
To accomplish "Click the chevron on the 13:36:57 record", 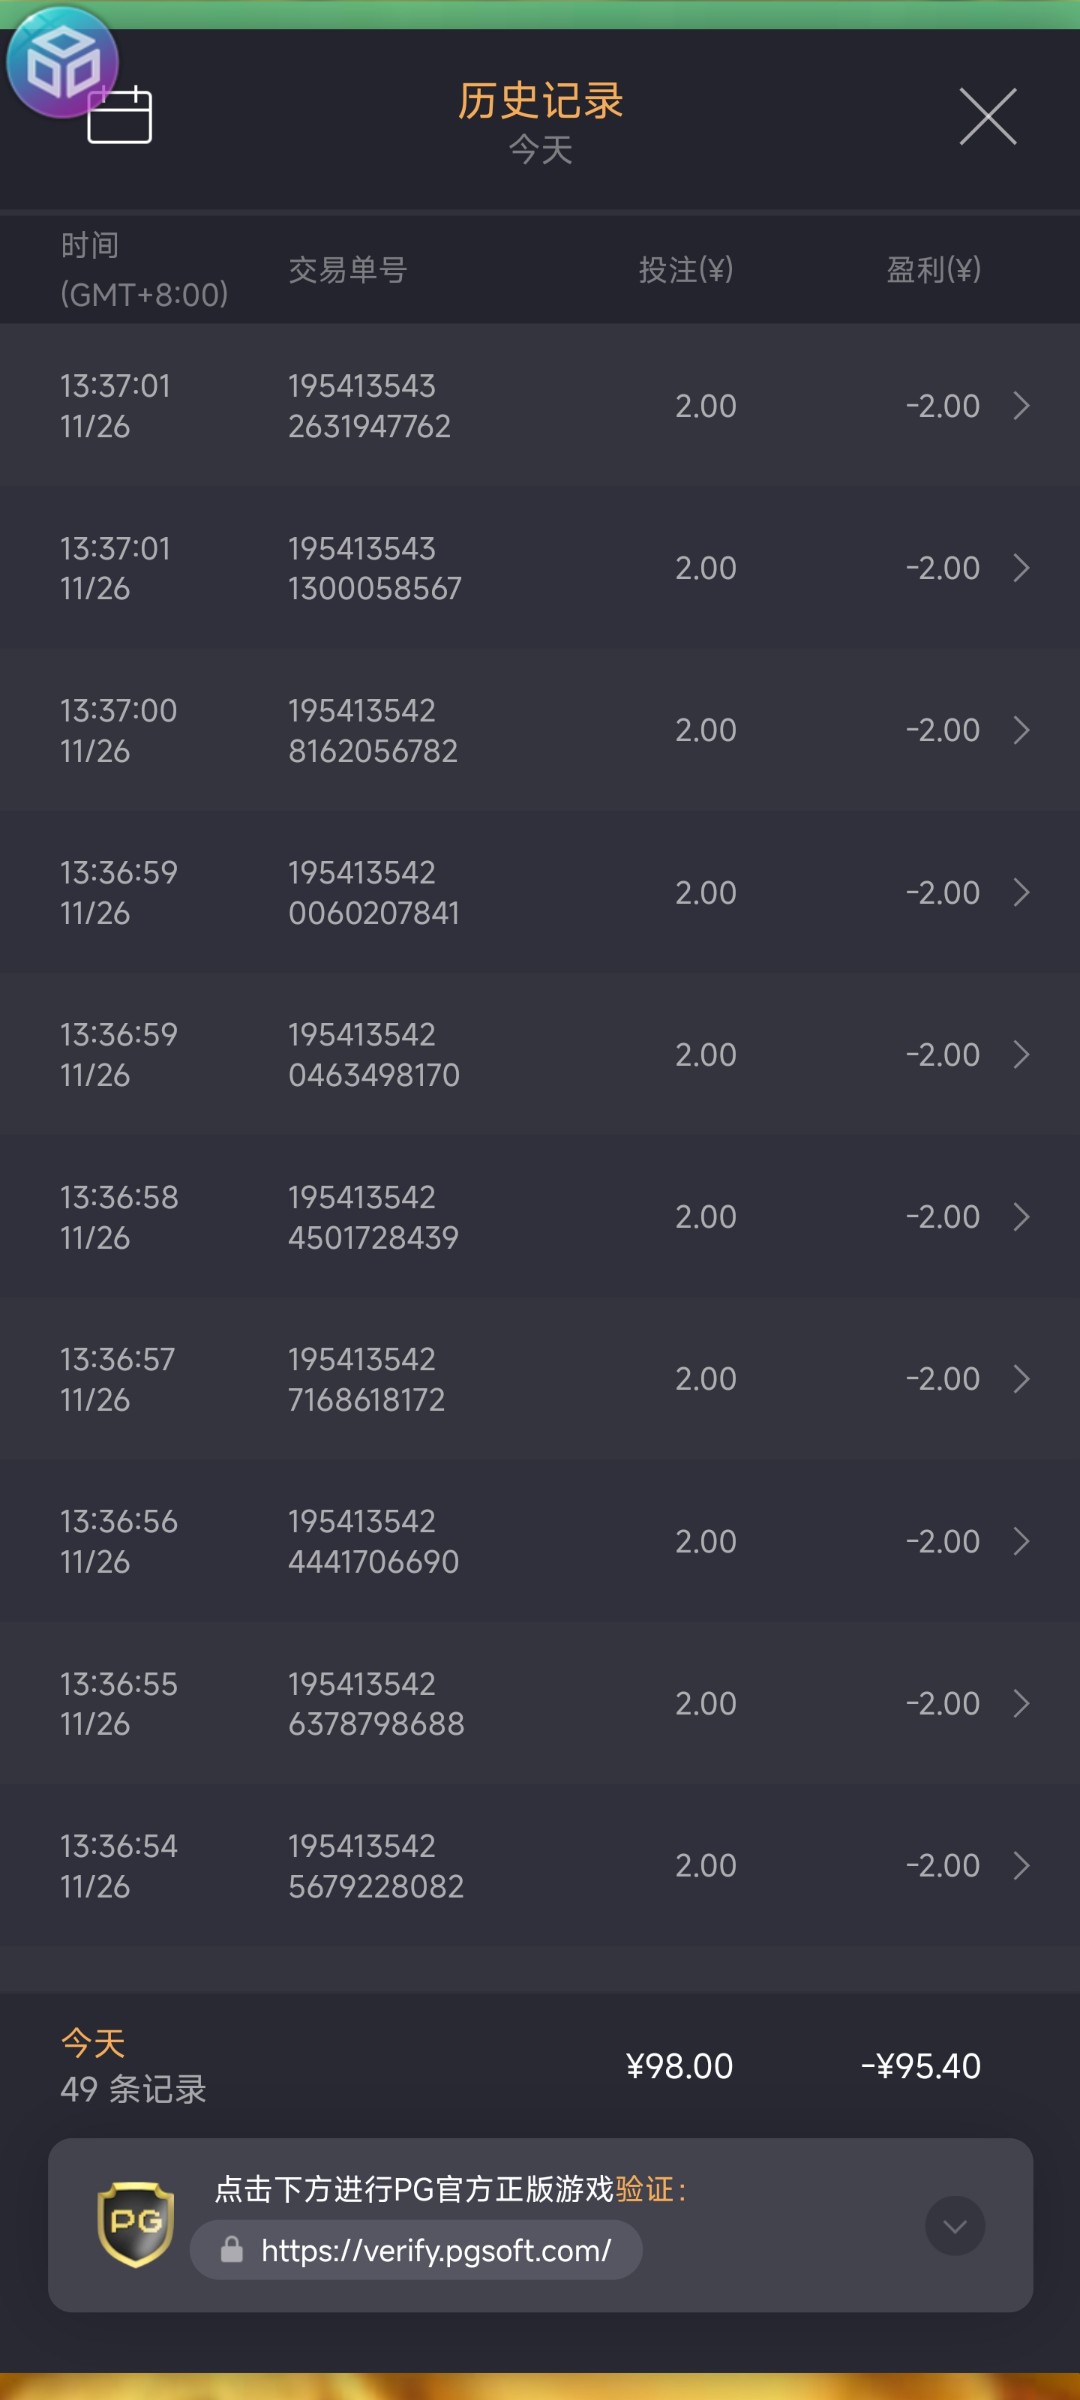I will (1021, 1379).
